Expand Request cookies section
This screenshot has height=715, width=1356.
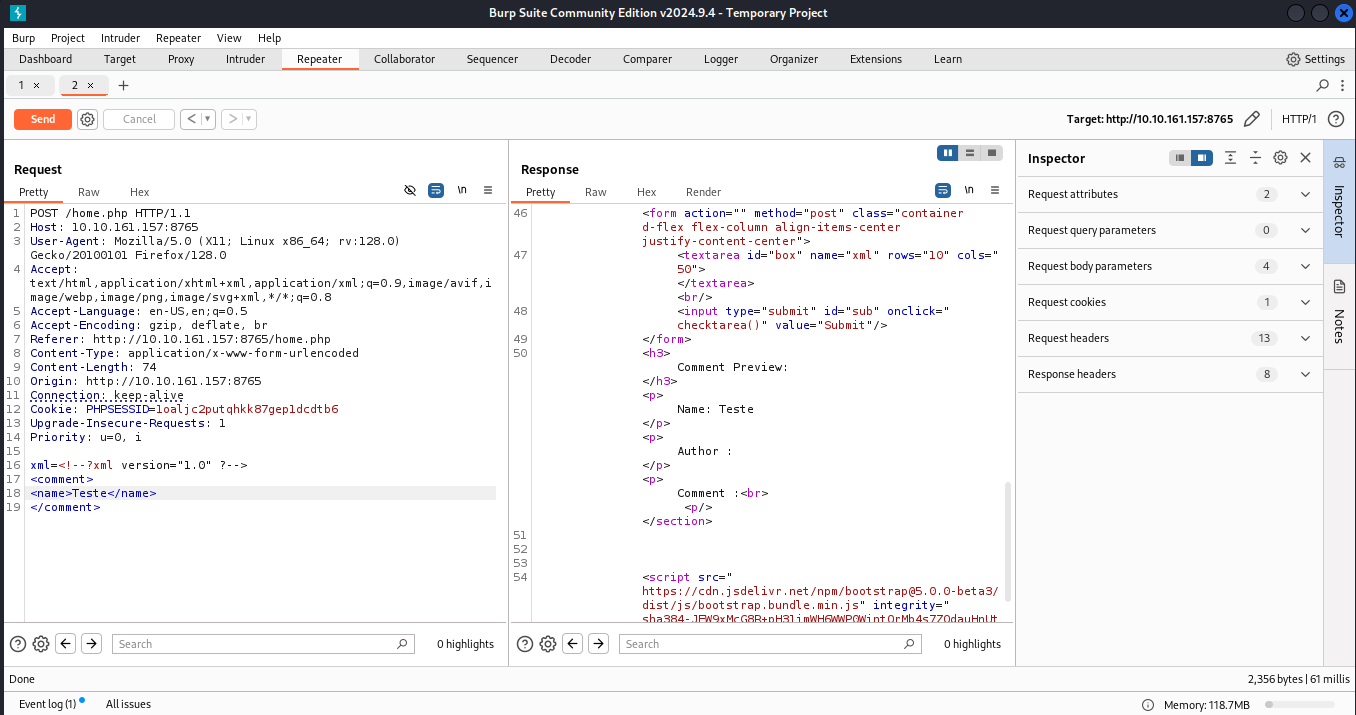point(1170,302)
